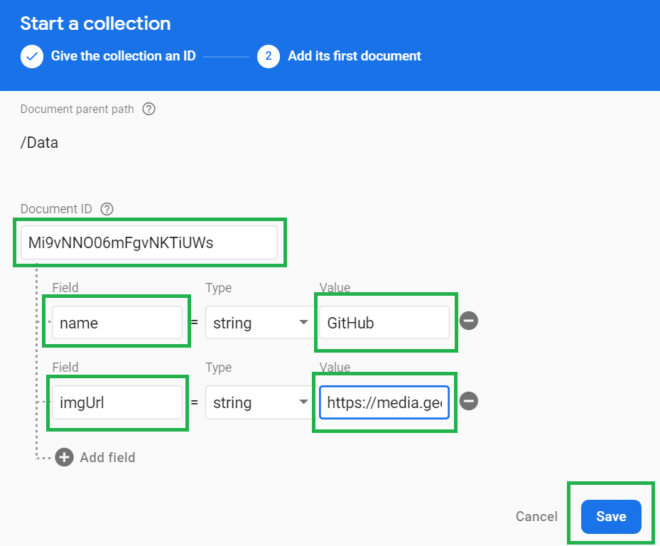The height and width of the screenshot is (546, 660).
Task: Remove the name field with minus icon
Action: 469,321
